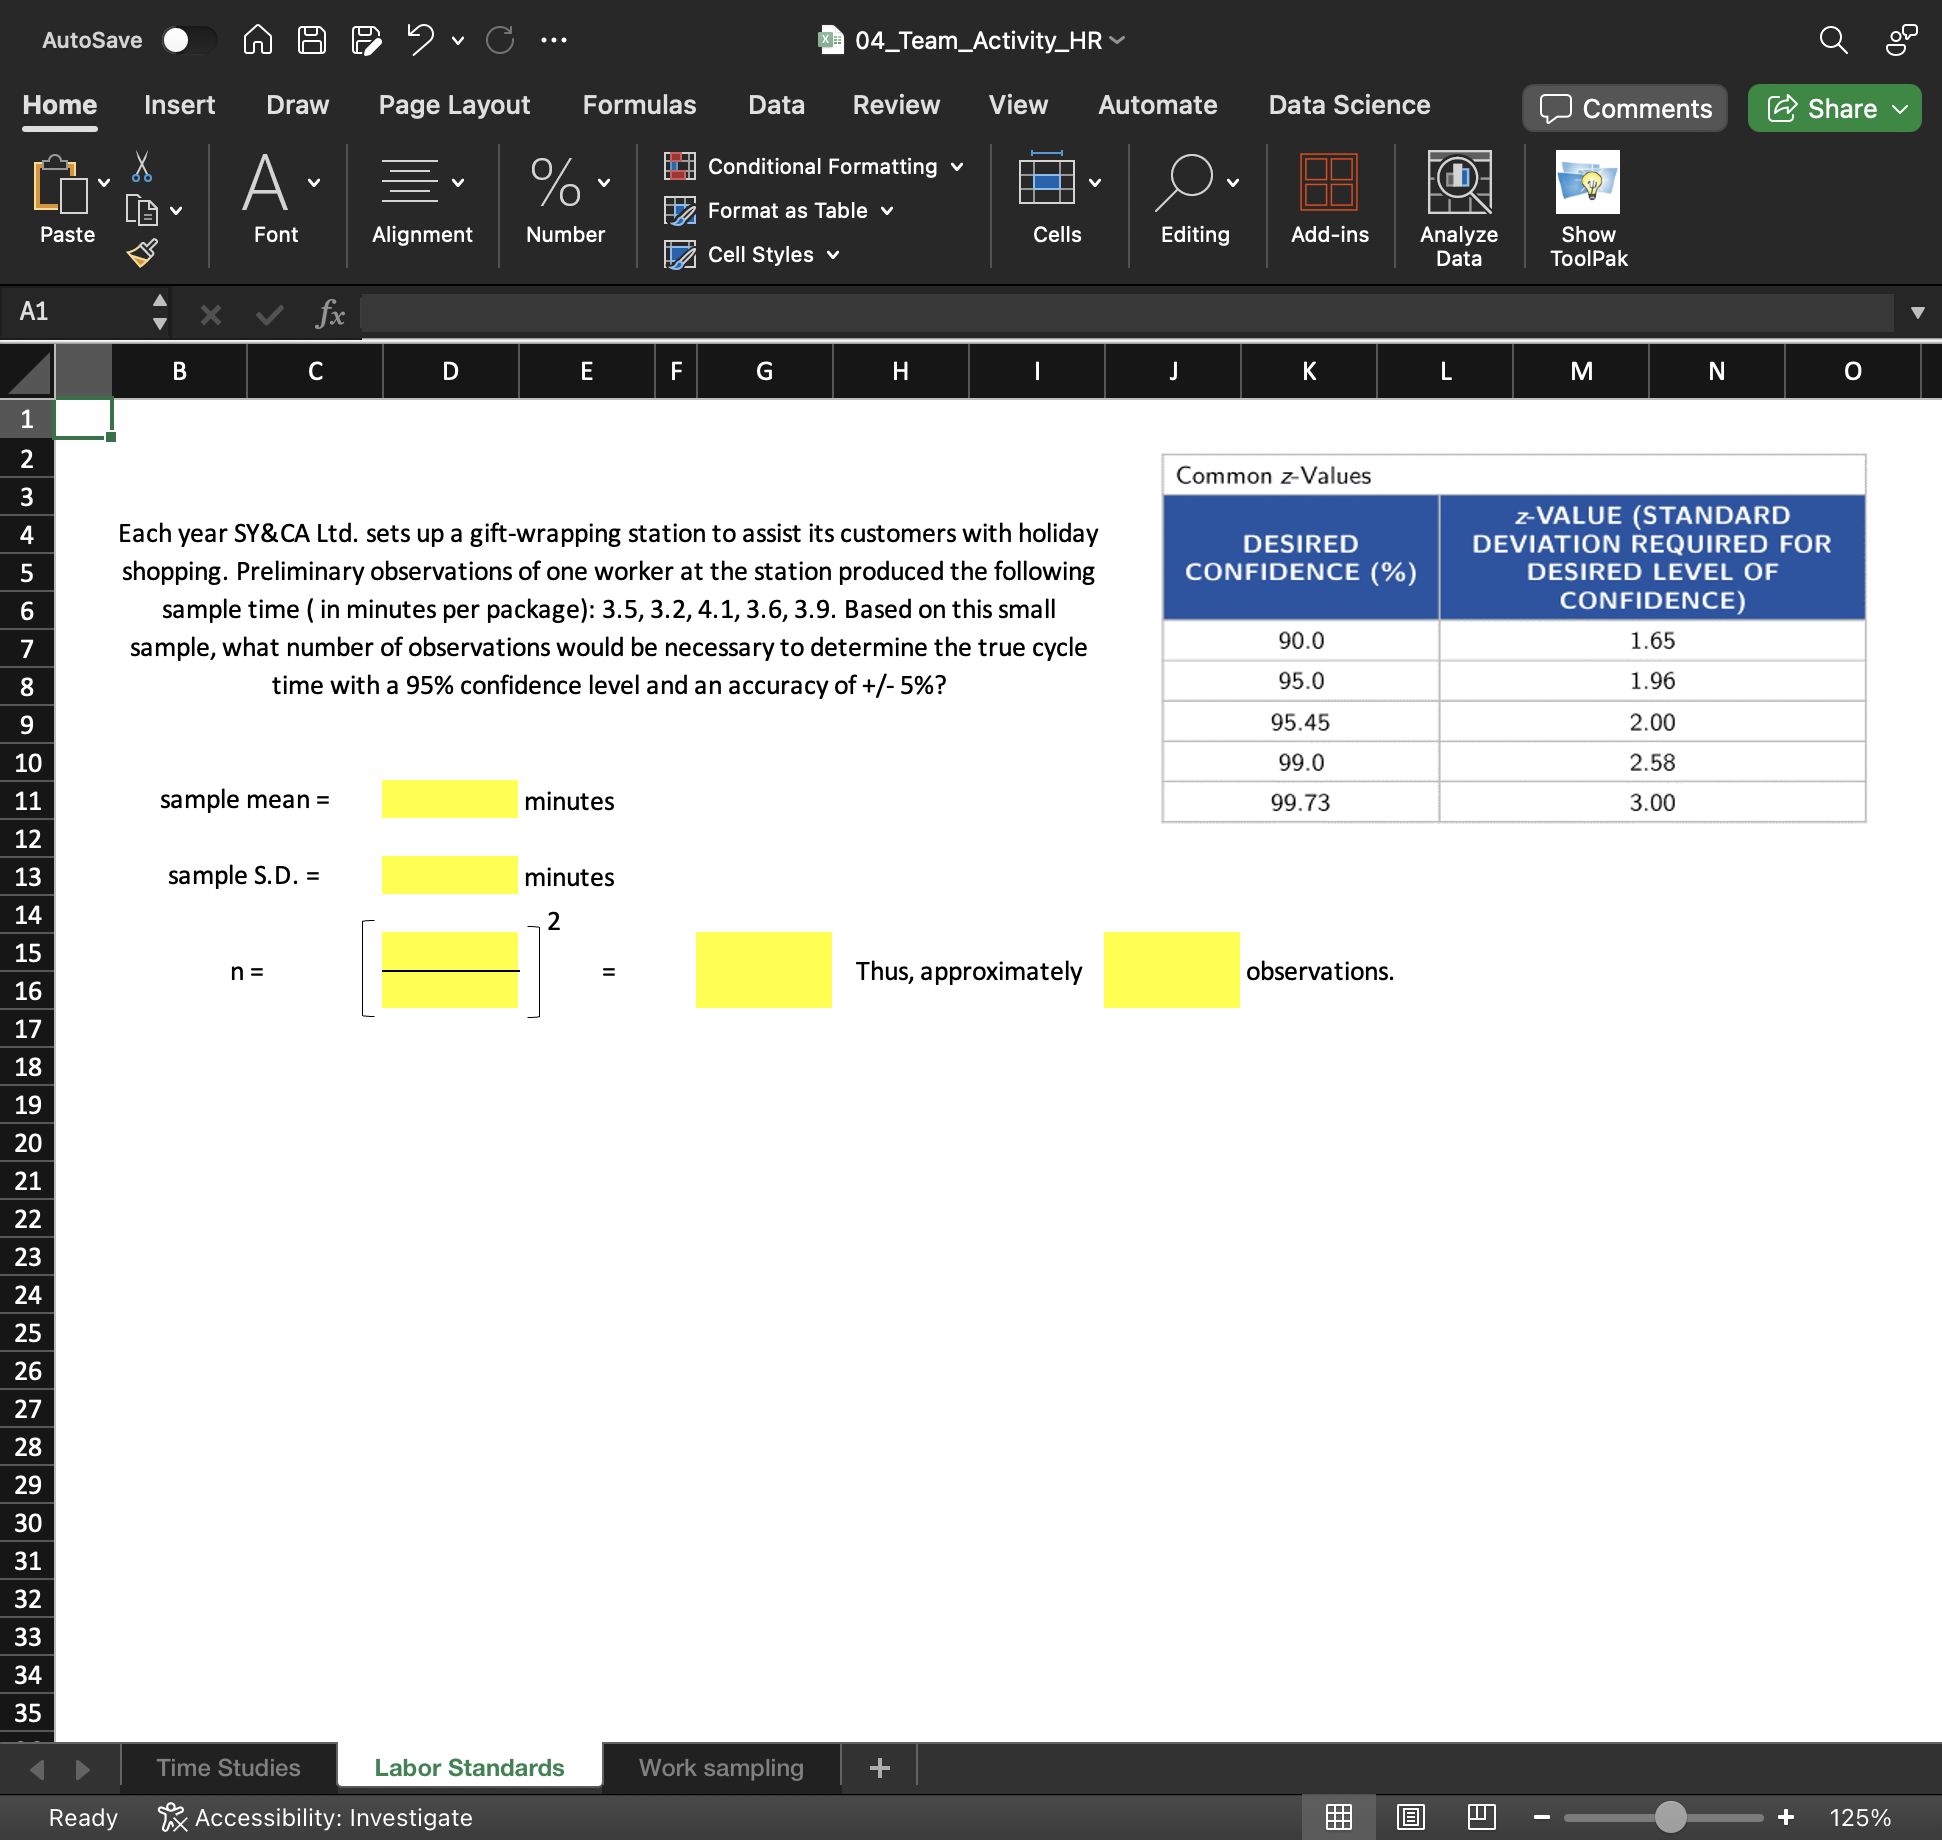Click the Home icon in title bar
Screen dimensions: 1942x1840
[x=257, y=40]
